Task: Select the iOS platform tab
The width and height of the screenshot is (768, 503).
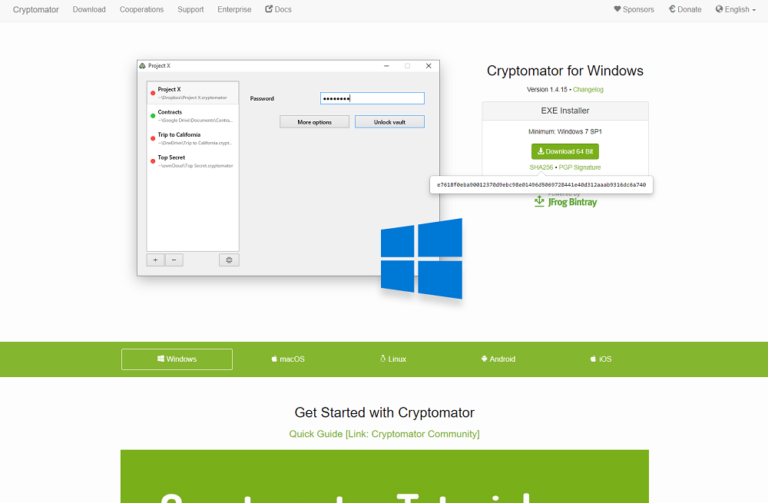Action: [x=601, y=359]
